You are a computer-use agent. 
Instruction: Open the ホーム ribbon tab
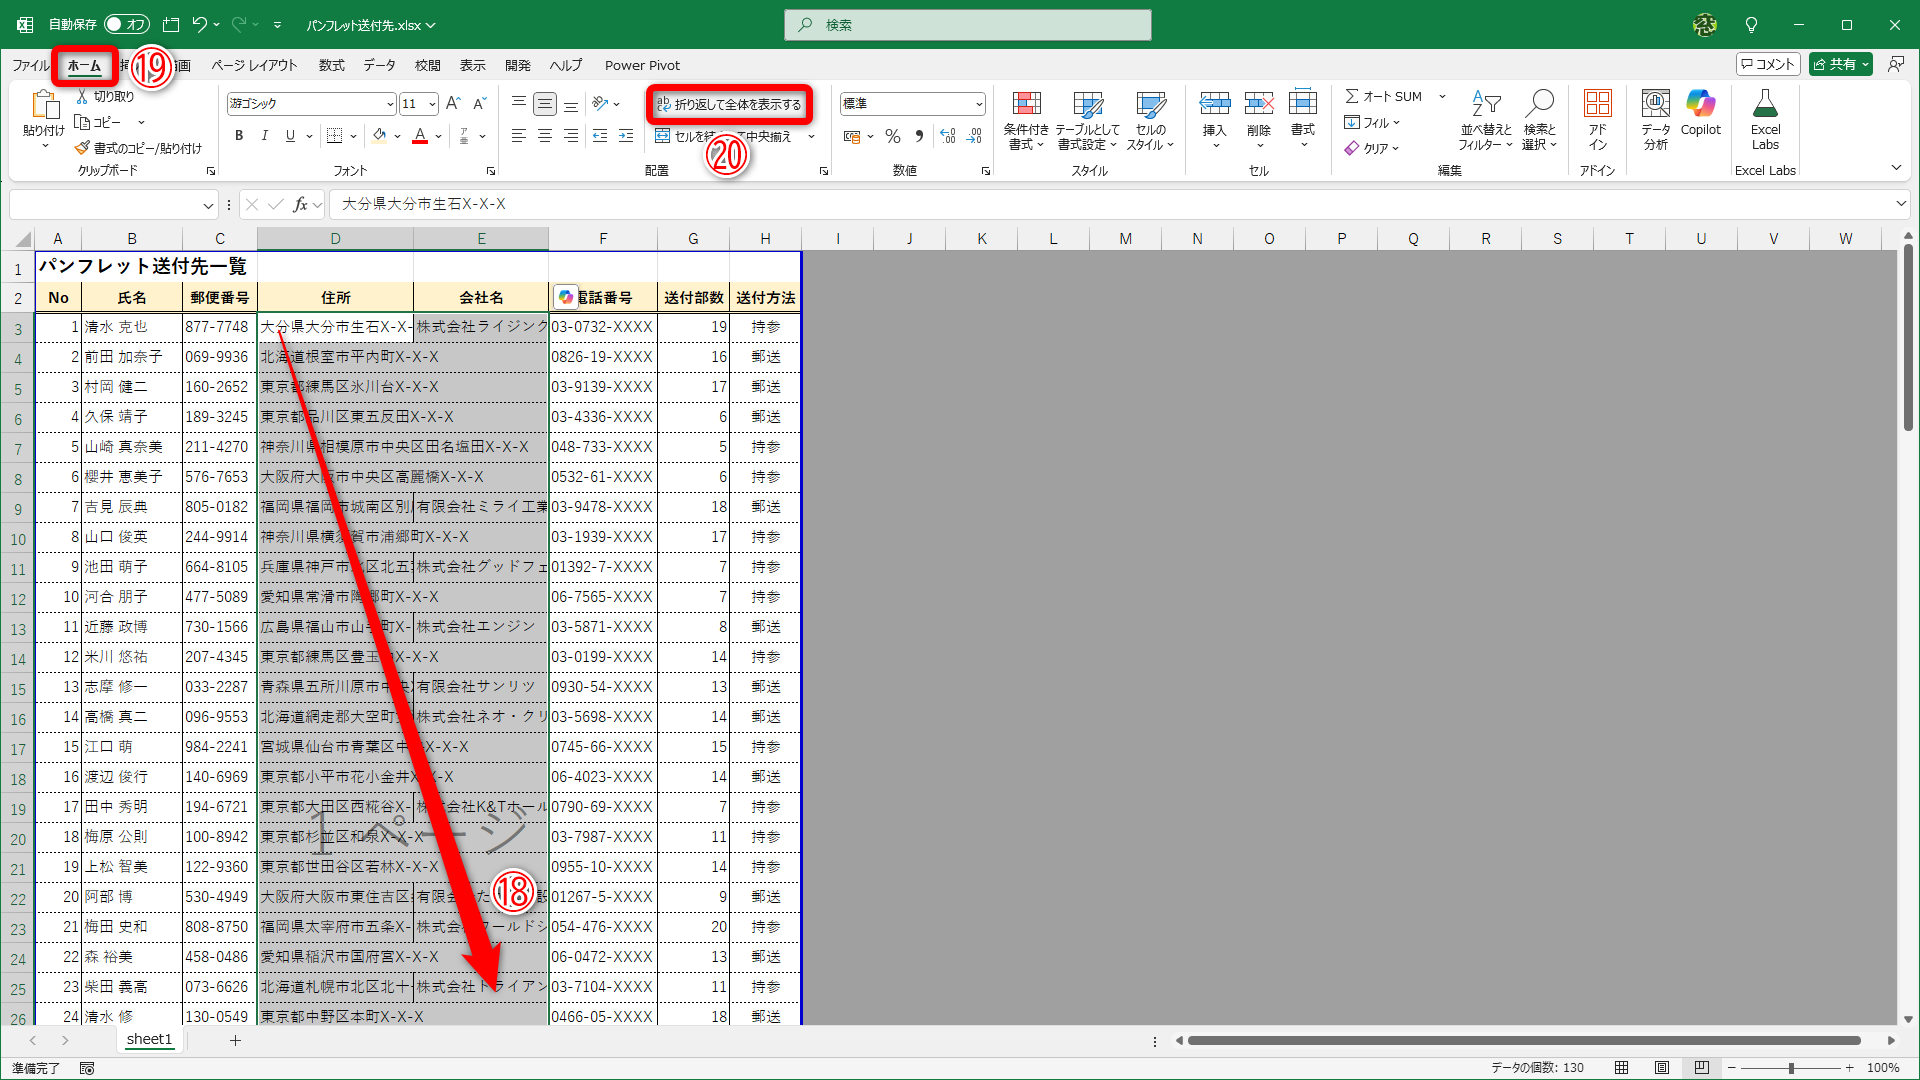pyautogui.click(x=84, y=65)
